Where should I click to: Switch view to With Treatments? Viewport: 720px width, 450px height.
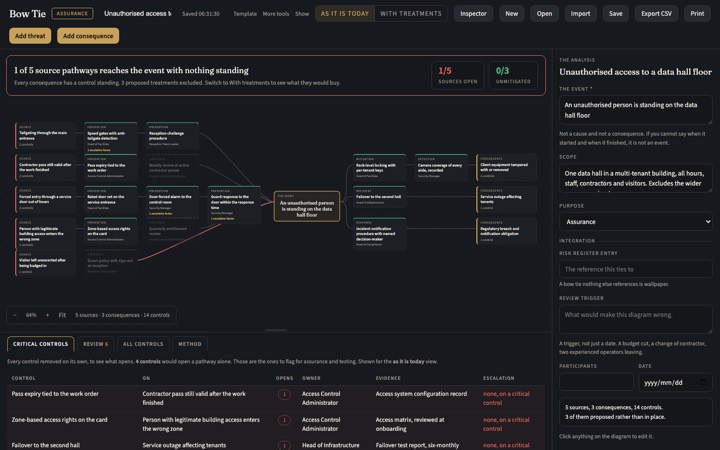point(411,14)
